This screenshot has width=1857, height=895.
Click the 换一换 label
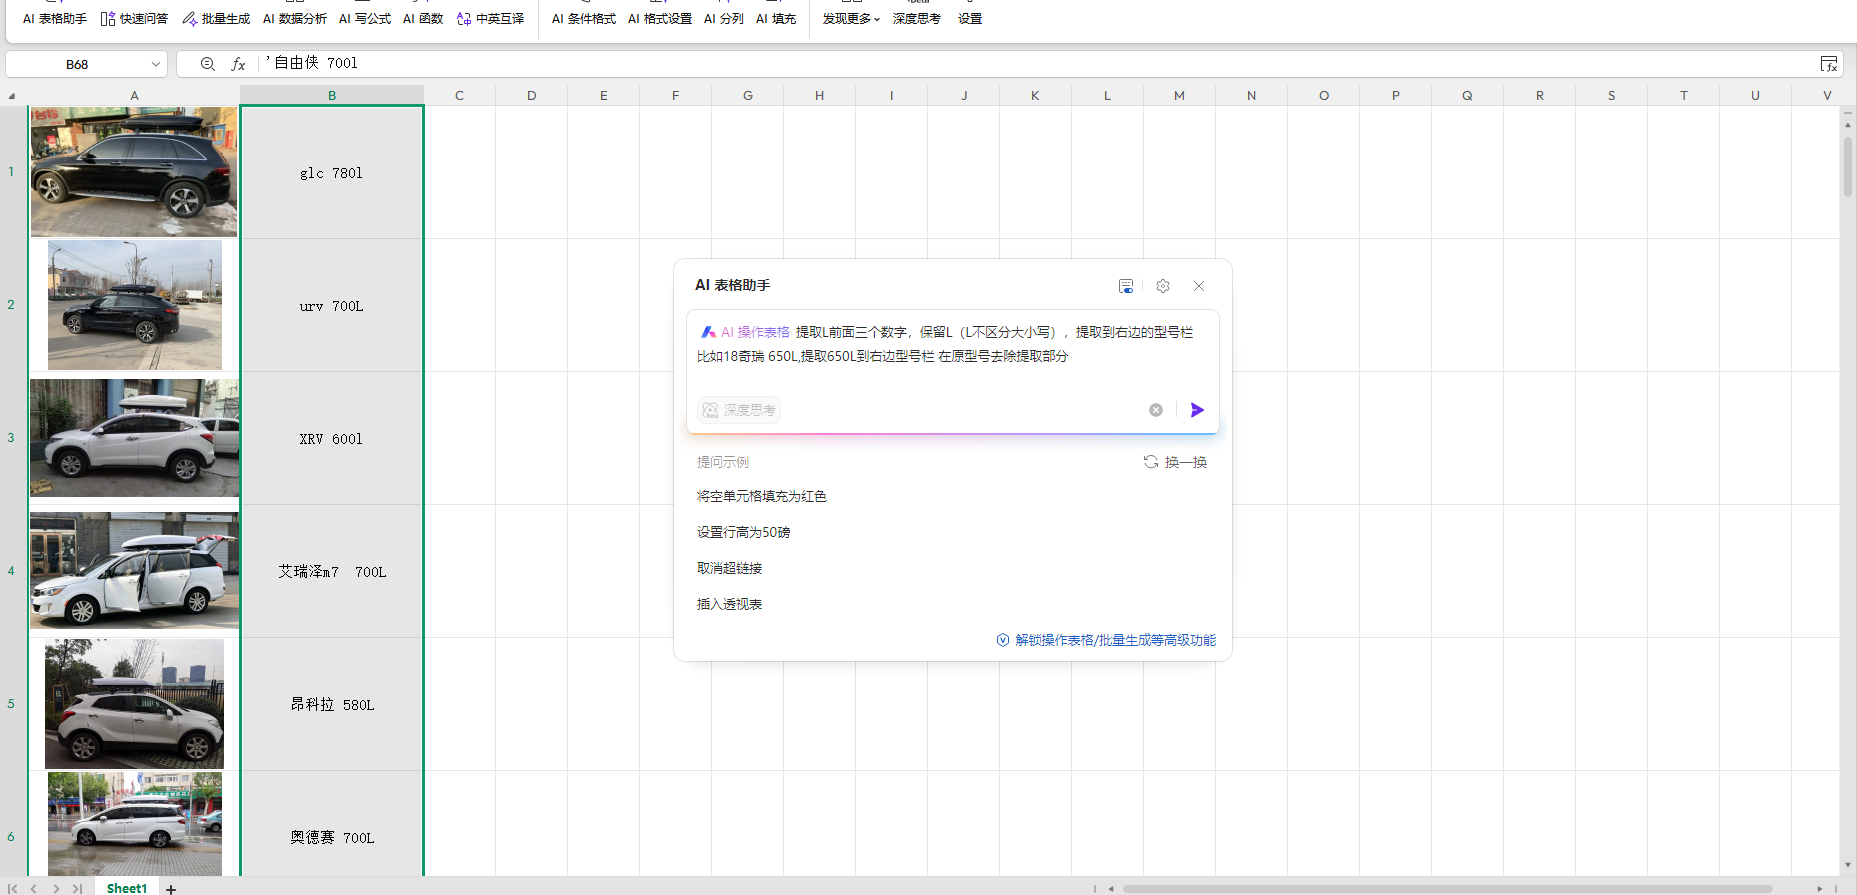coord(1186,462)
